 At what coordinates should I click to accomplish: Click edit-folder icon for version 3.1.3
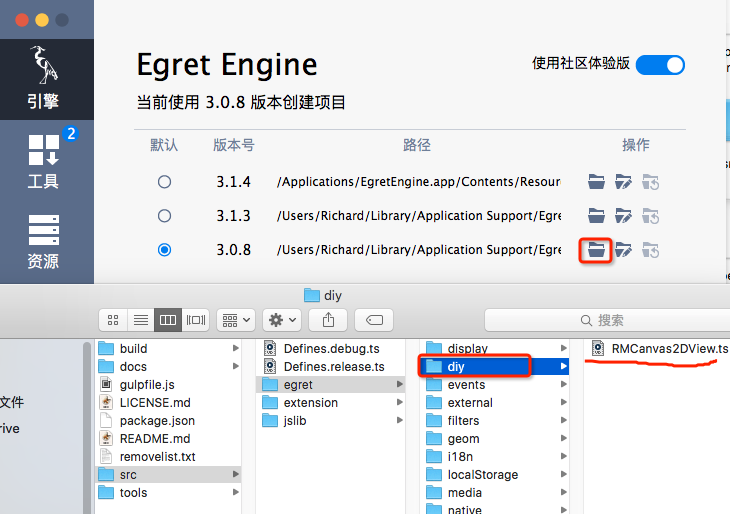[623, 216]
